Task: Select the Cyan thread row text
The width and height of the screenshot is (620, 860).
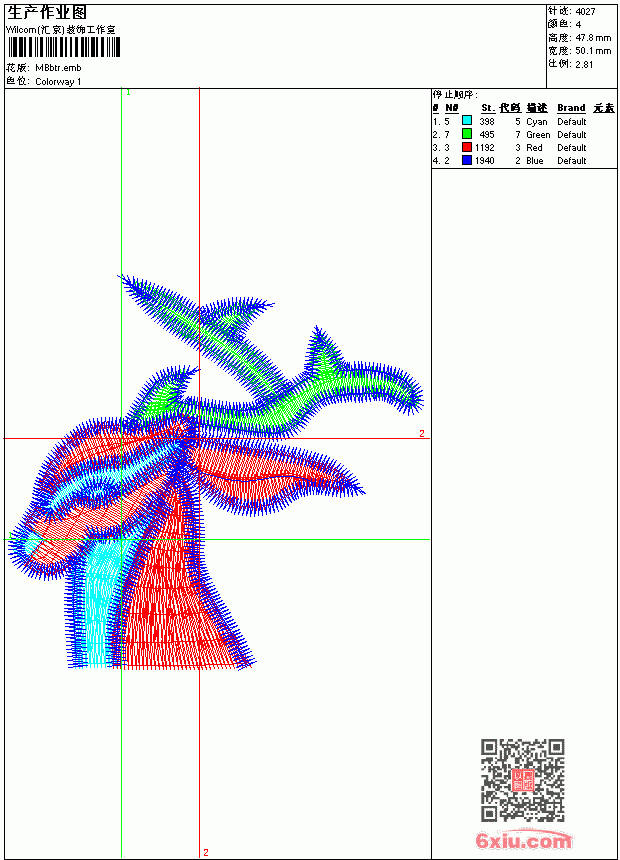Action: pyautogui.click(x=509, y=121)
